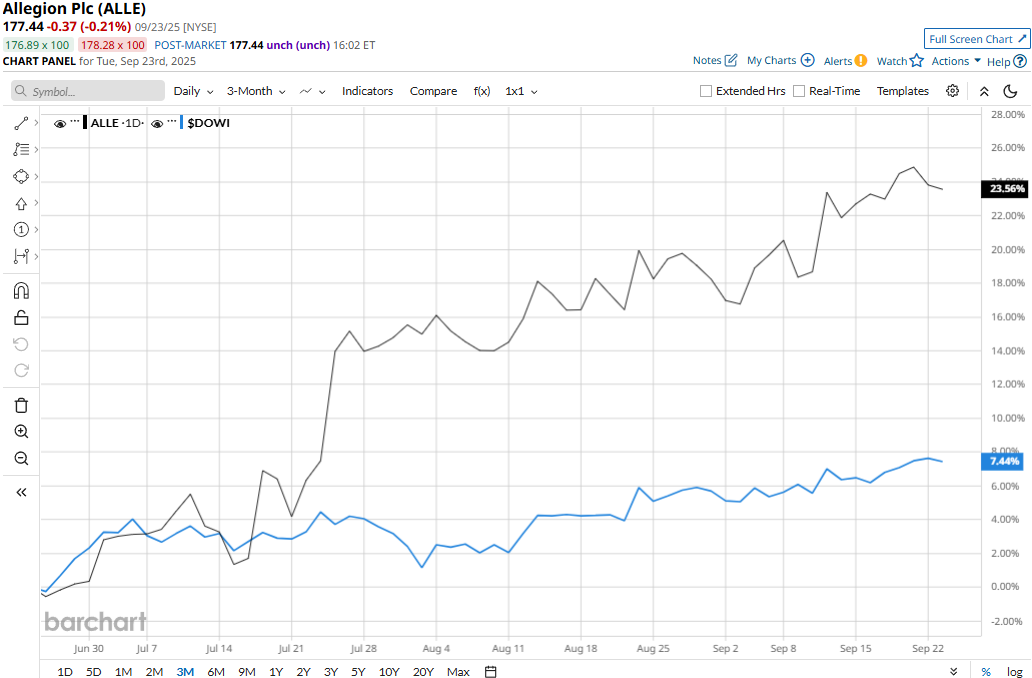
Task: Toggle visibility of ALLE series
Action: 60,123
